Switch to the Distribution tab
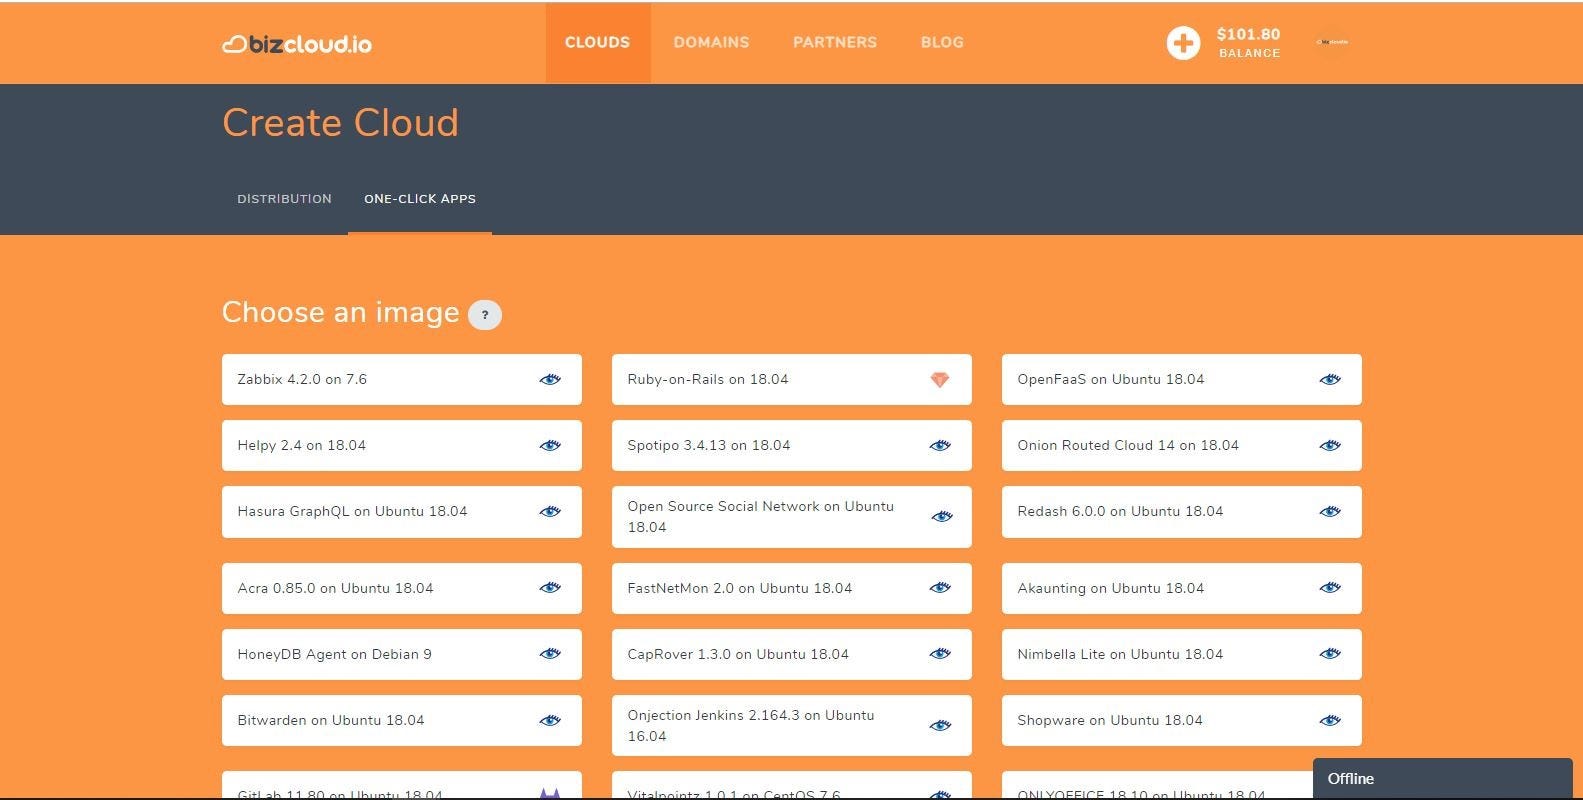 284,199
